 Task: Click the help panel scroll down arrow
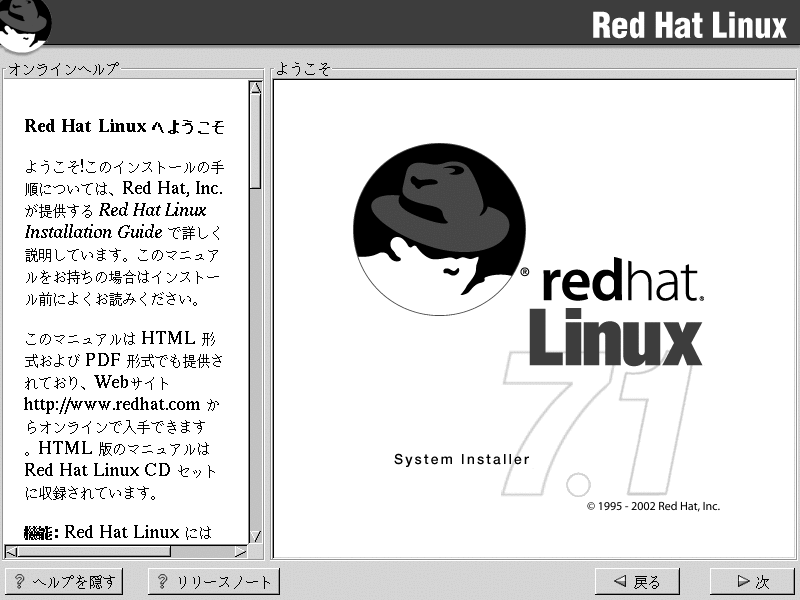tap(256, 536)
